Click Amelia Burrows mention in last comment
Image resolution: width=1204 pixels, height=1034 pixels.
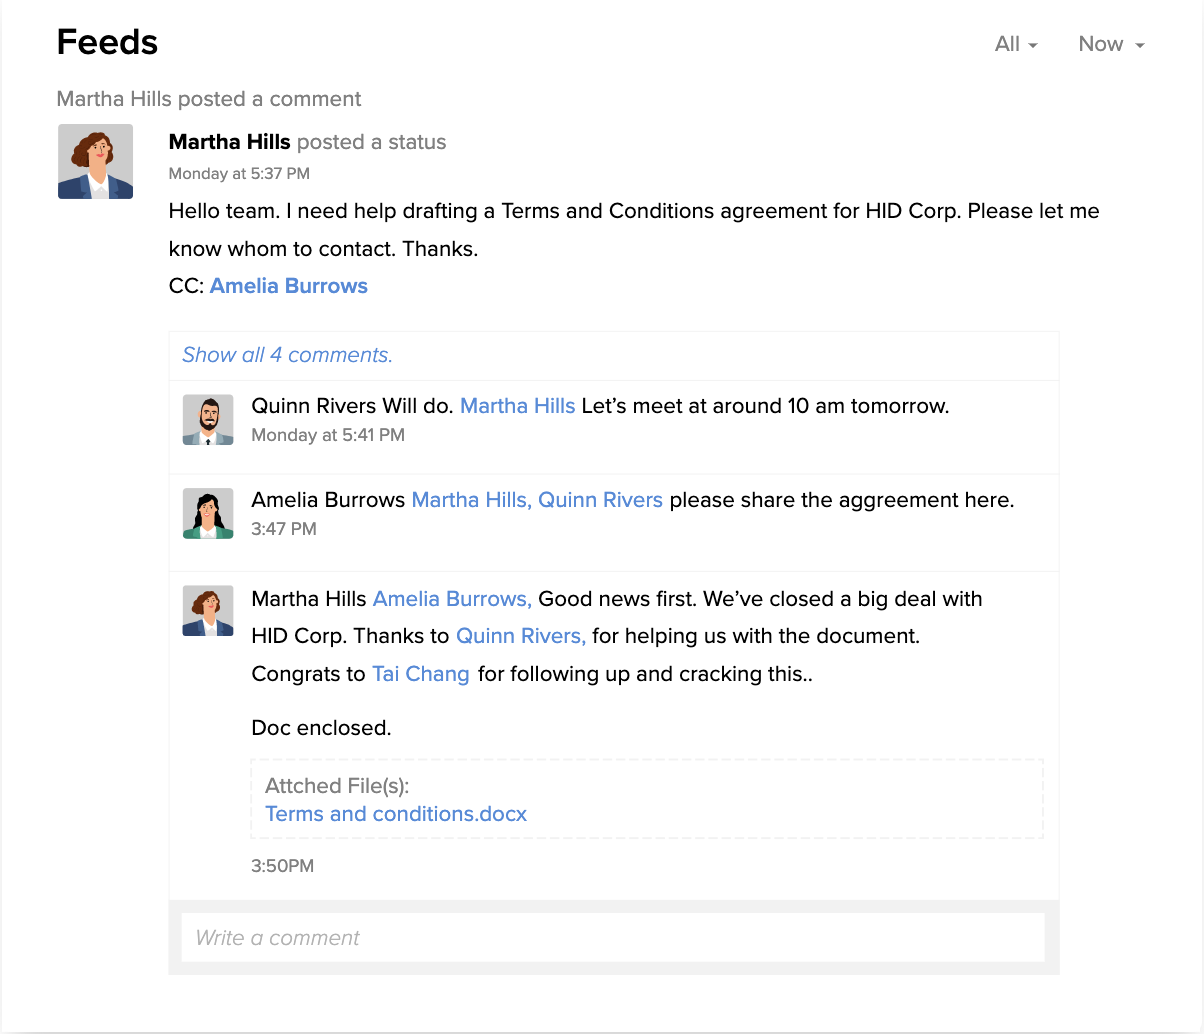click(452, 599)
